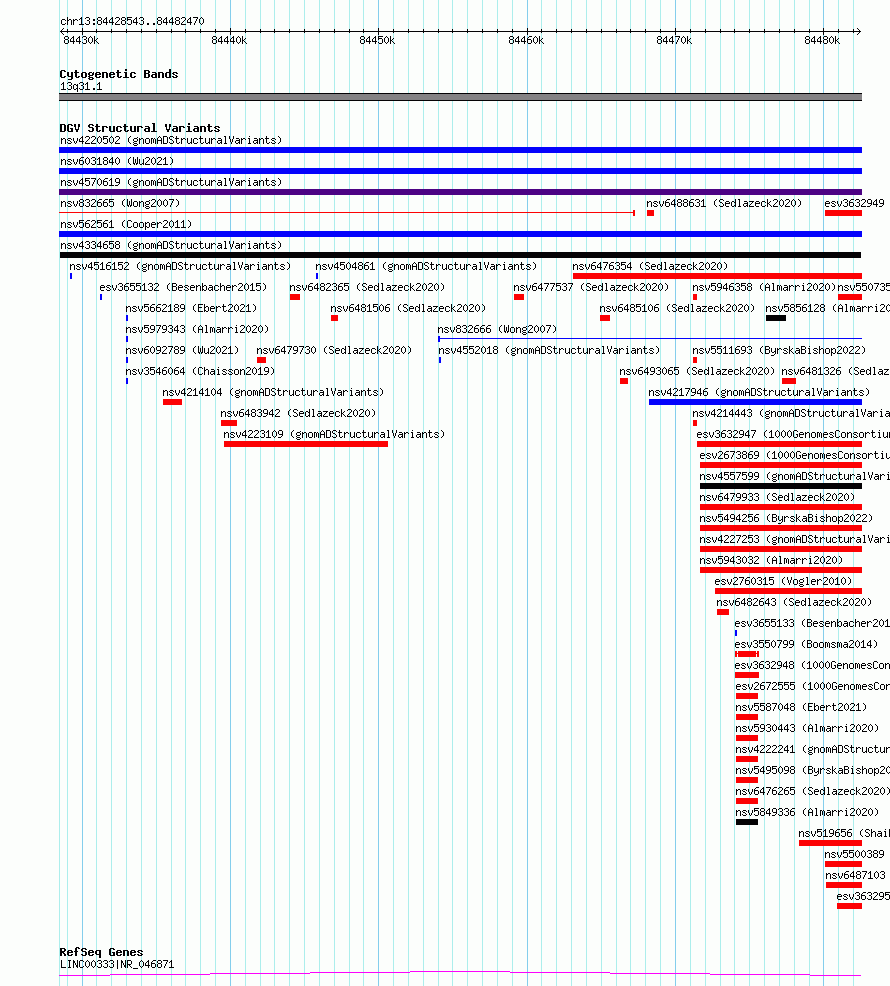Select esv3632948 1000Genomes label

click(812, 665)
